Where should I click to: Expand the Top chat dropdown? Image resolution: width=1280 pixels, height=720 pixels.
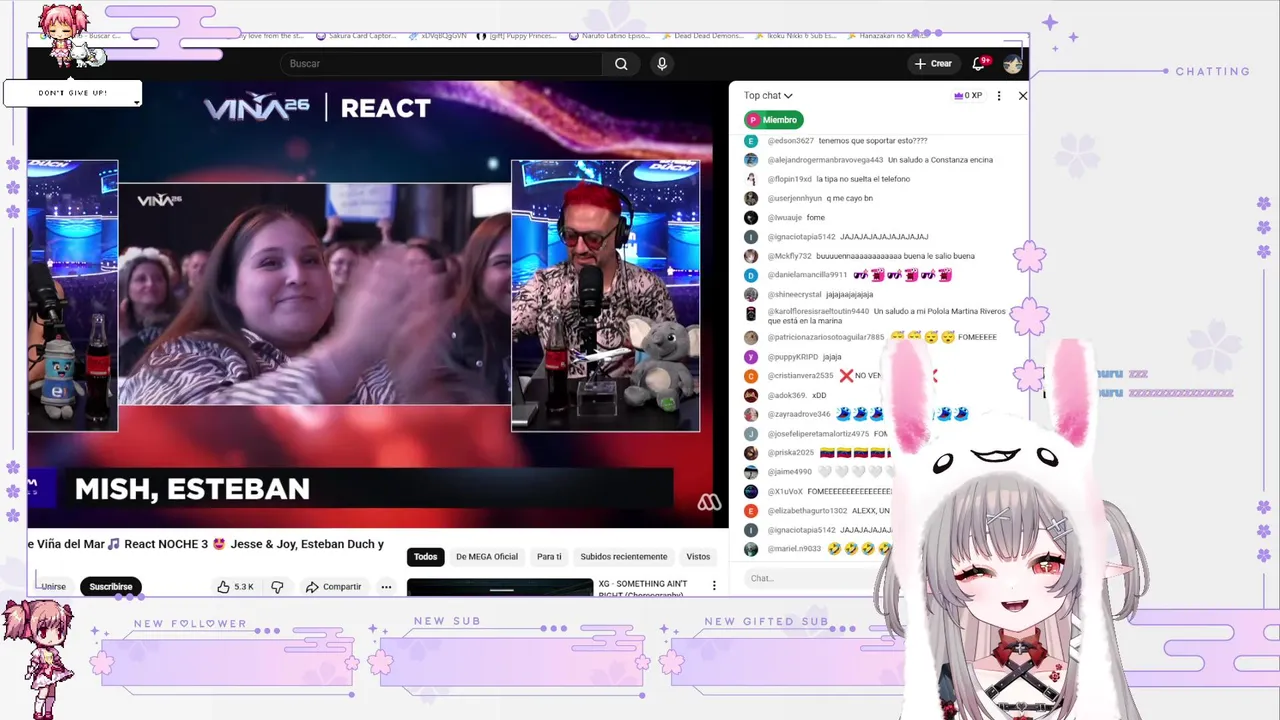point(768,96)
